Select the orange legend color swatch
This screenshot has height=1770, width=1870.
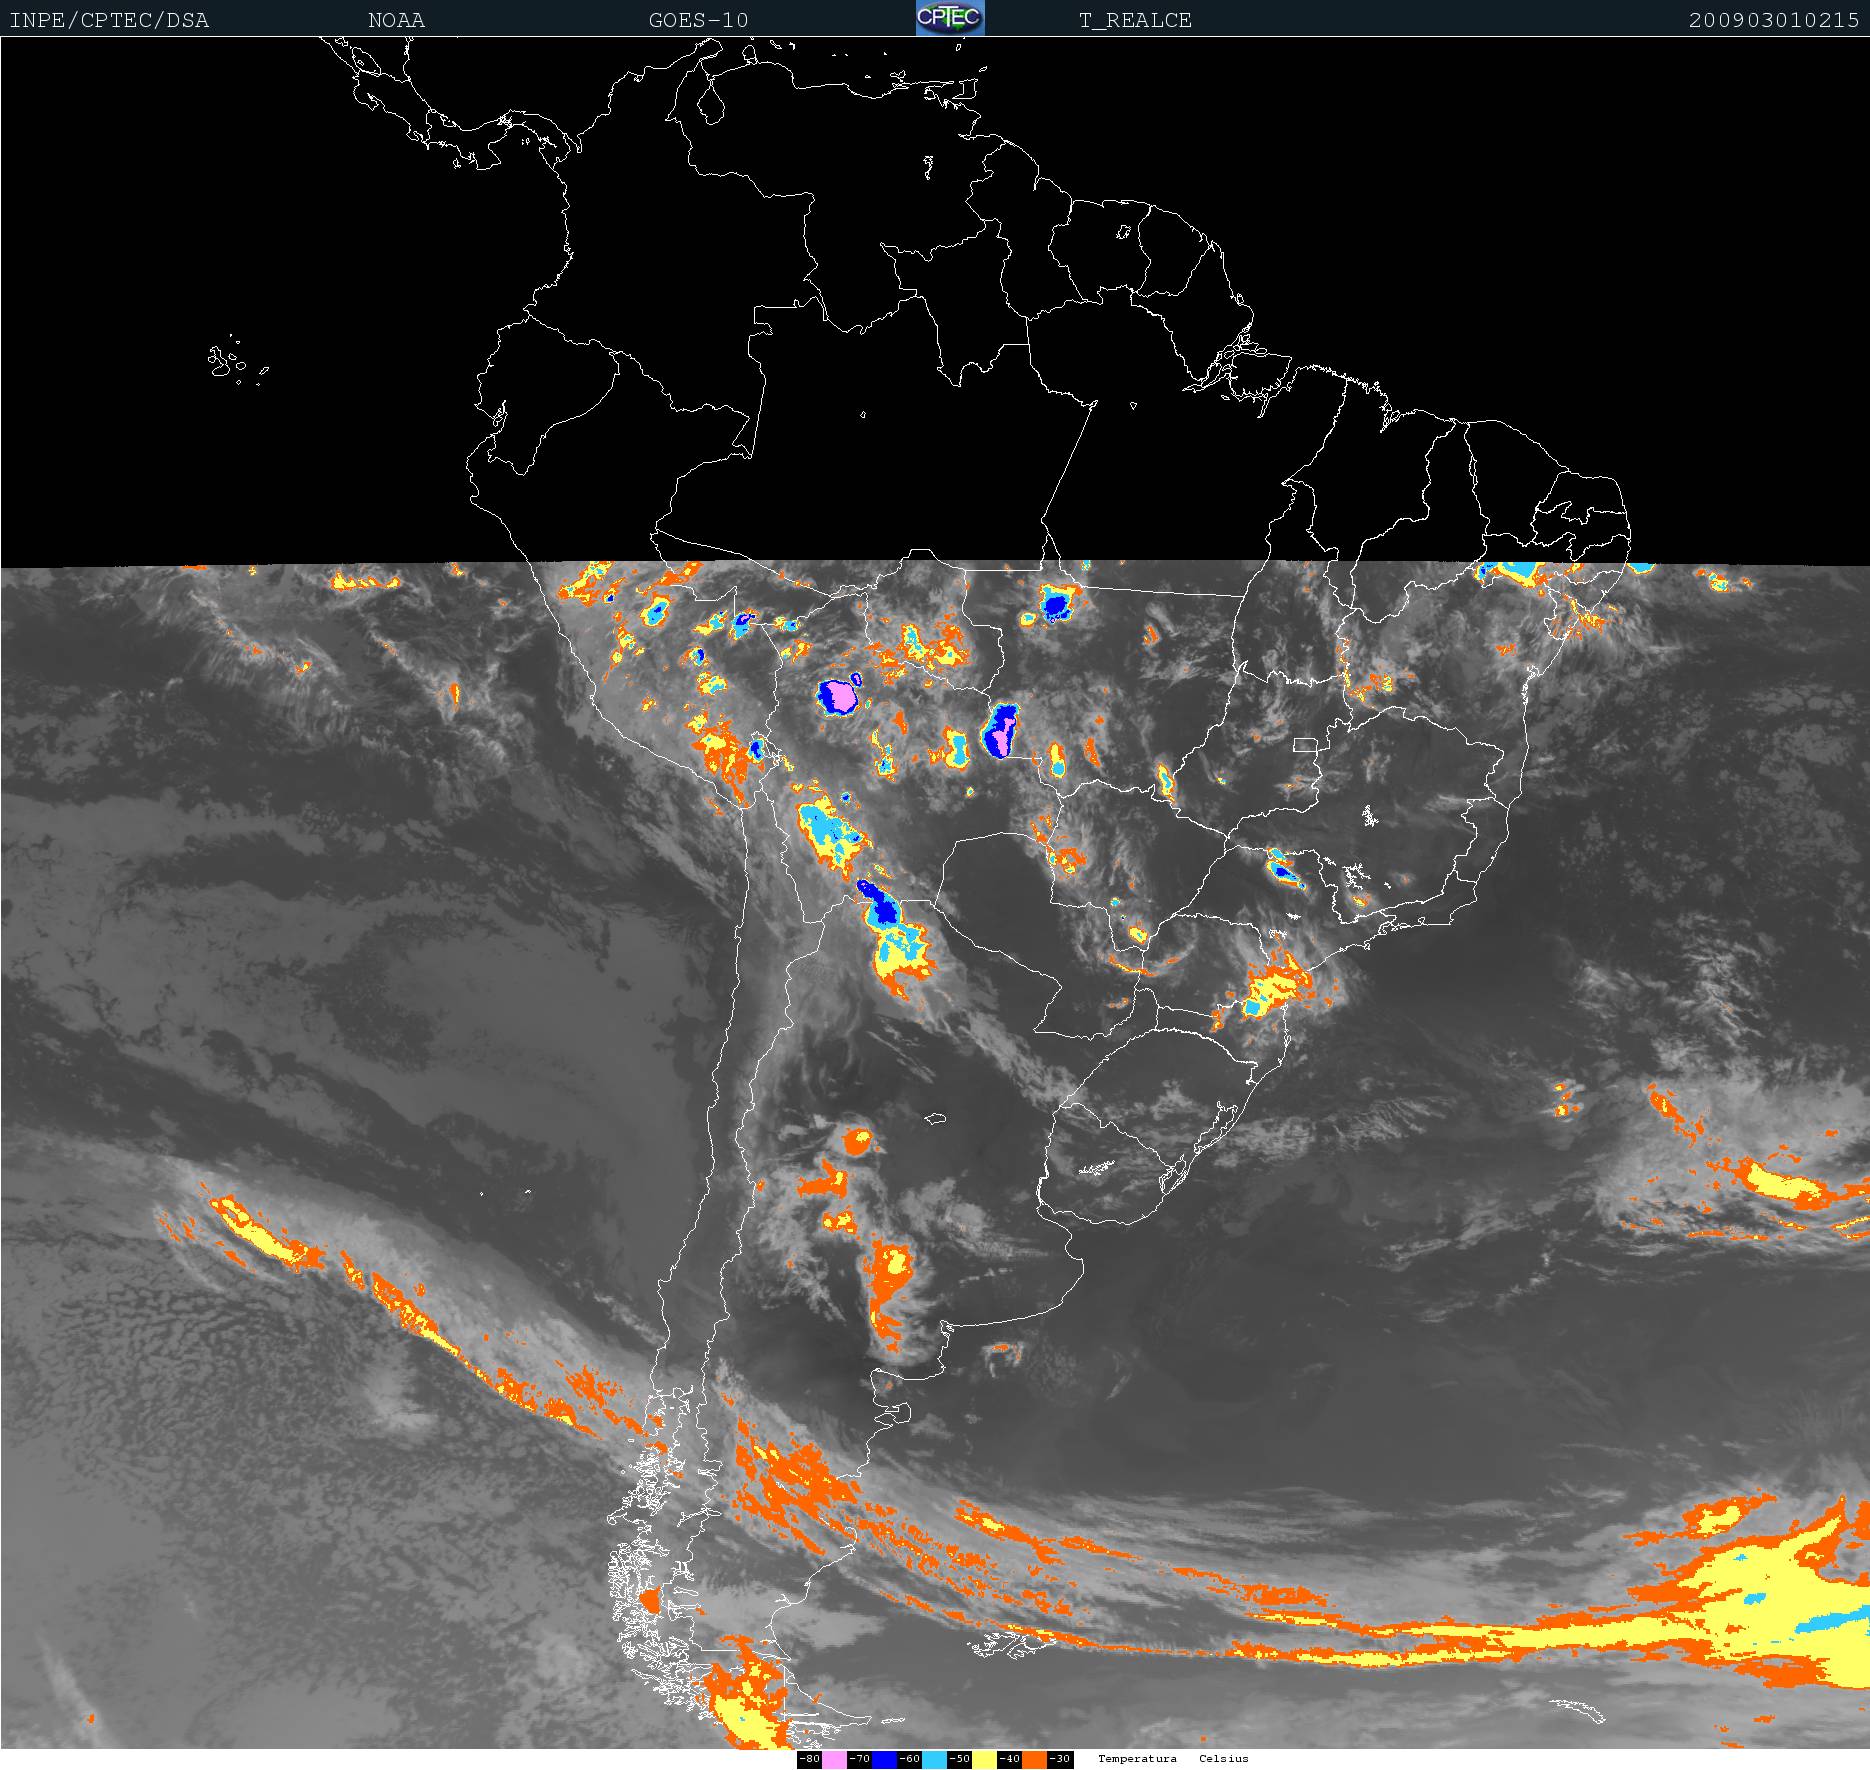point(1034,1759)
